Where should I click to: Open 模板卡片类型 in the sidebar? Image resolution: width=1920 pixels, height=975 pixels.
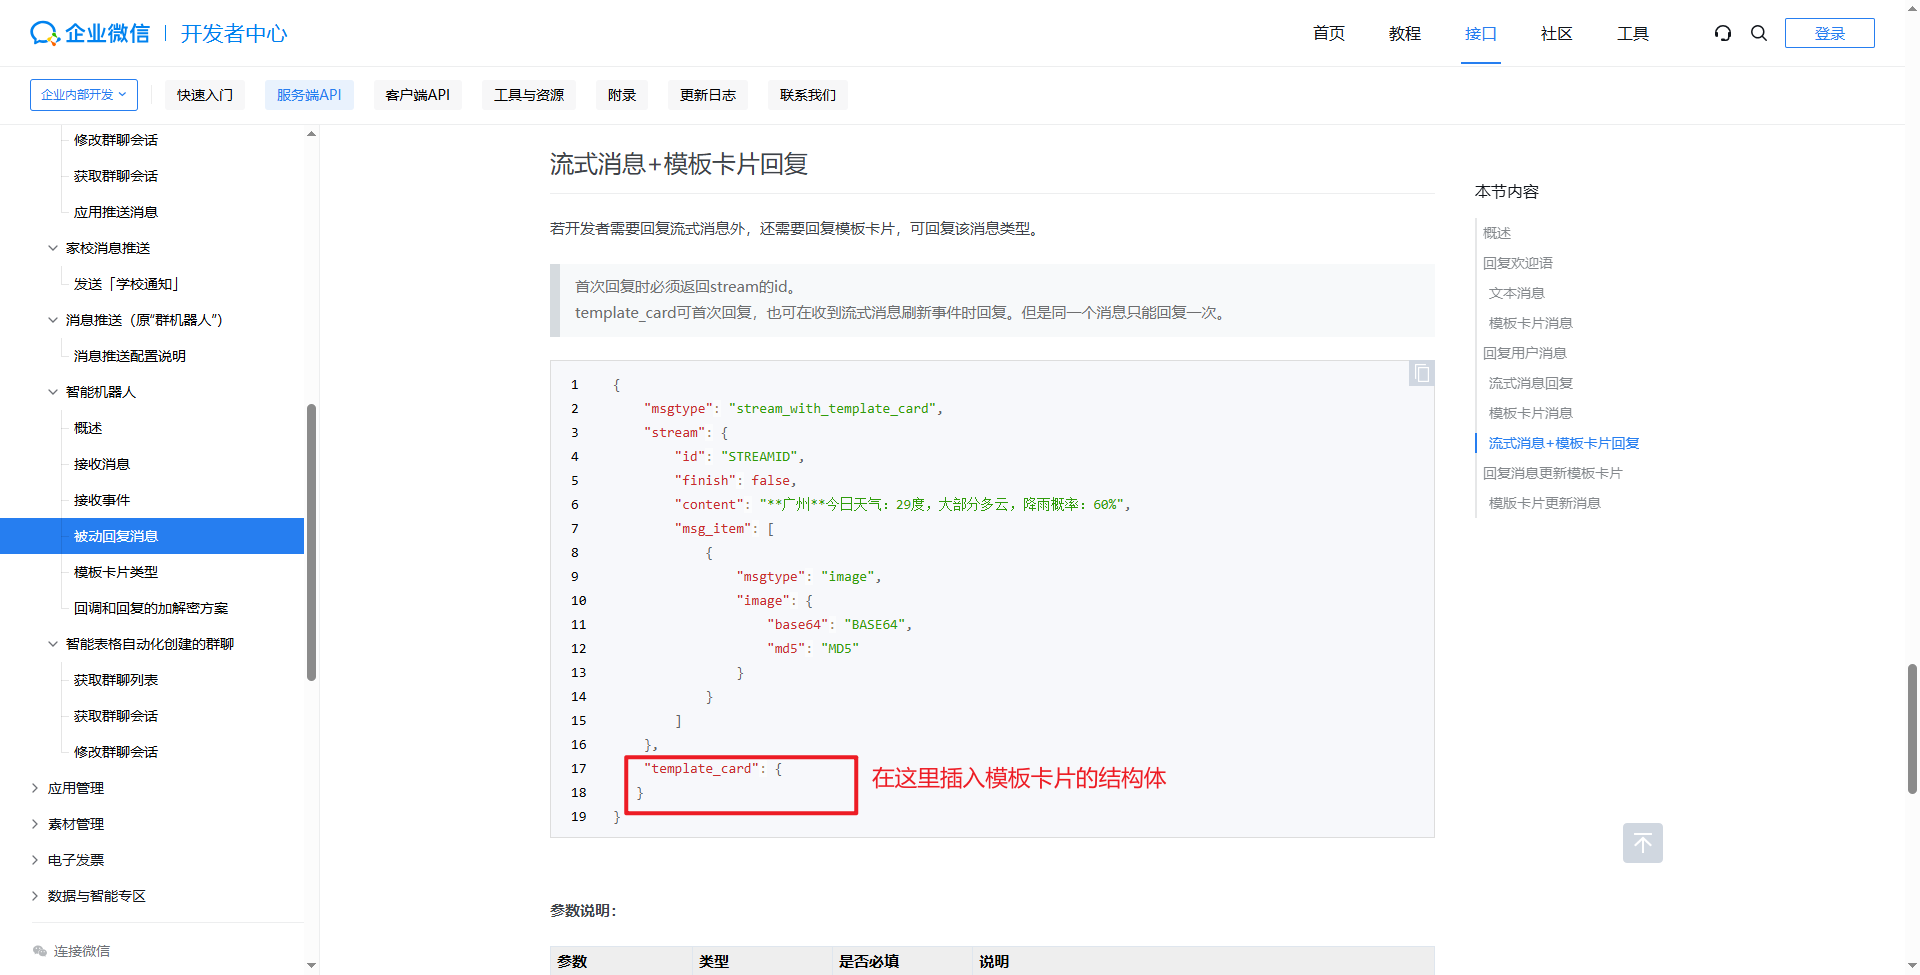(x=116, y=572)
